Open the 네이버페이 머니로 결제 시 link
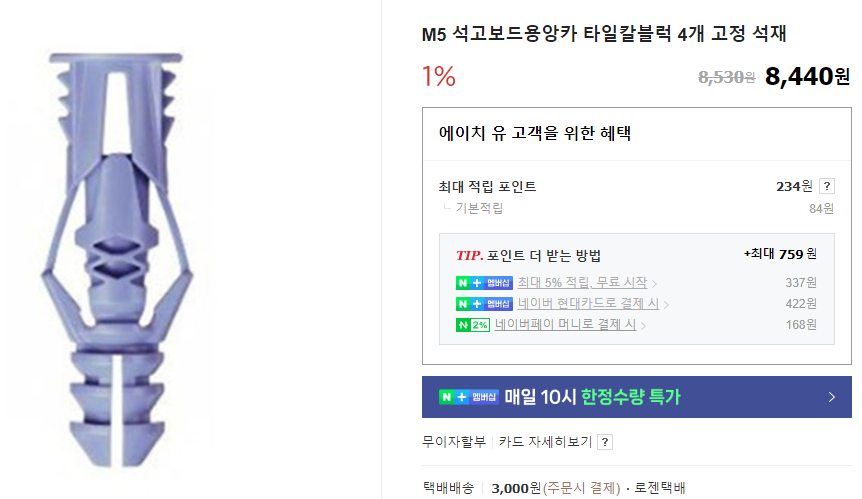Screen dimensions: 862x499 tap(565, 325)
